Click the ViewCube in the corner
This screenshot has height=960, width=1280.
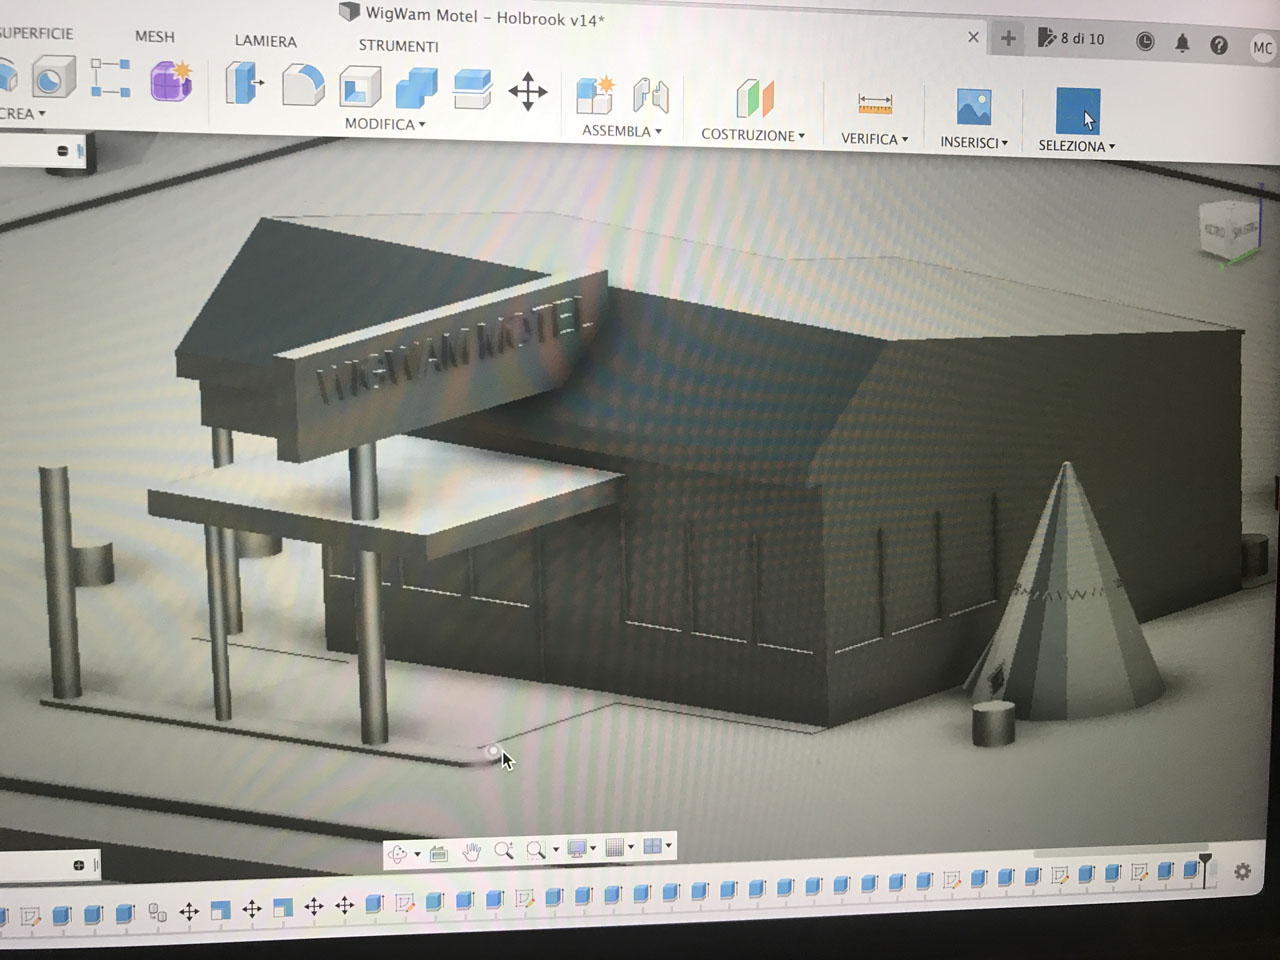click(x=1230, y=229)
